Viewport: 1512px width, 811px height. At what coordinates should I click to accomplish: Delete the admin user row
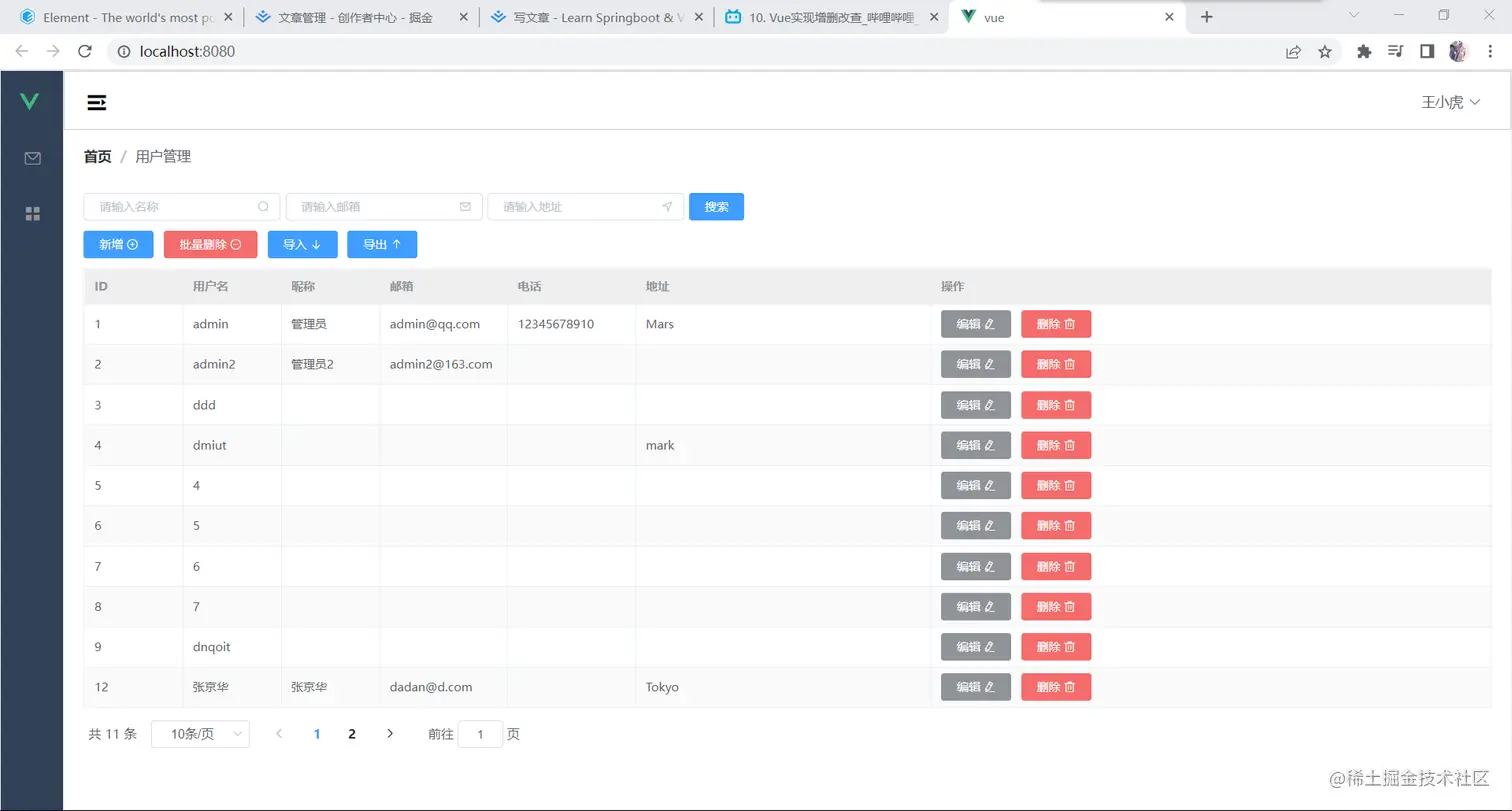point(1056,324)
